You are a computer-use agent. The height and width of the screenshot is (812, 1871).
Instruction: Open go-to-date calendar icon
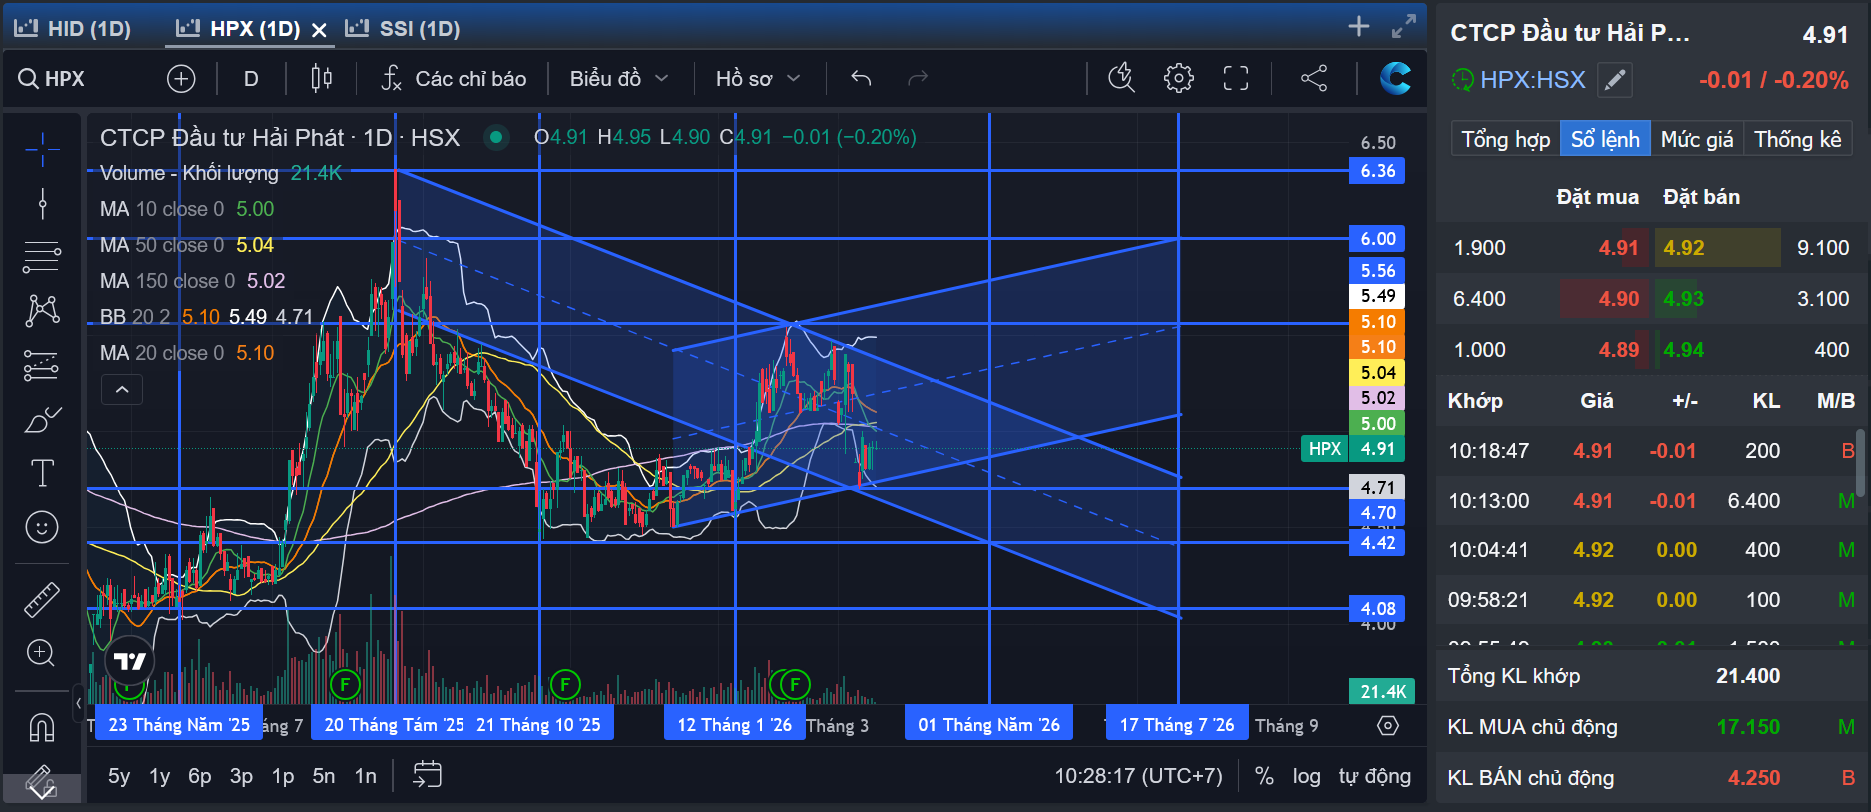coord(427,775)
